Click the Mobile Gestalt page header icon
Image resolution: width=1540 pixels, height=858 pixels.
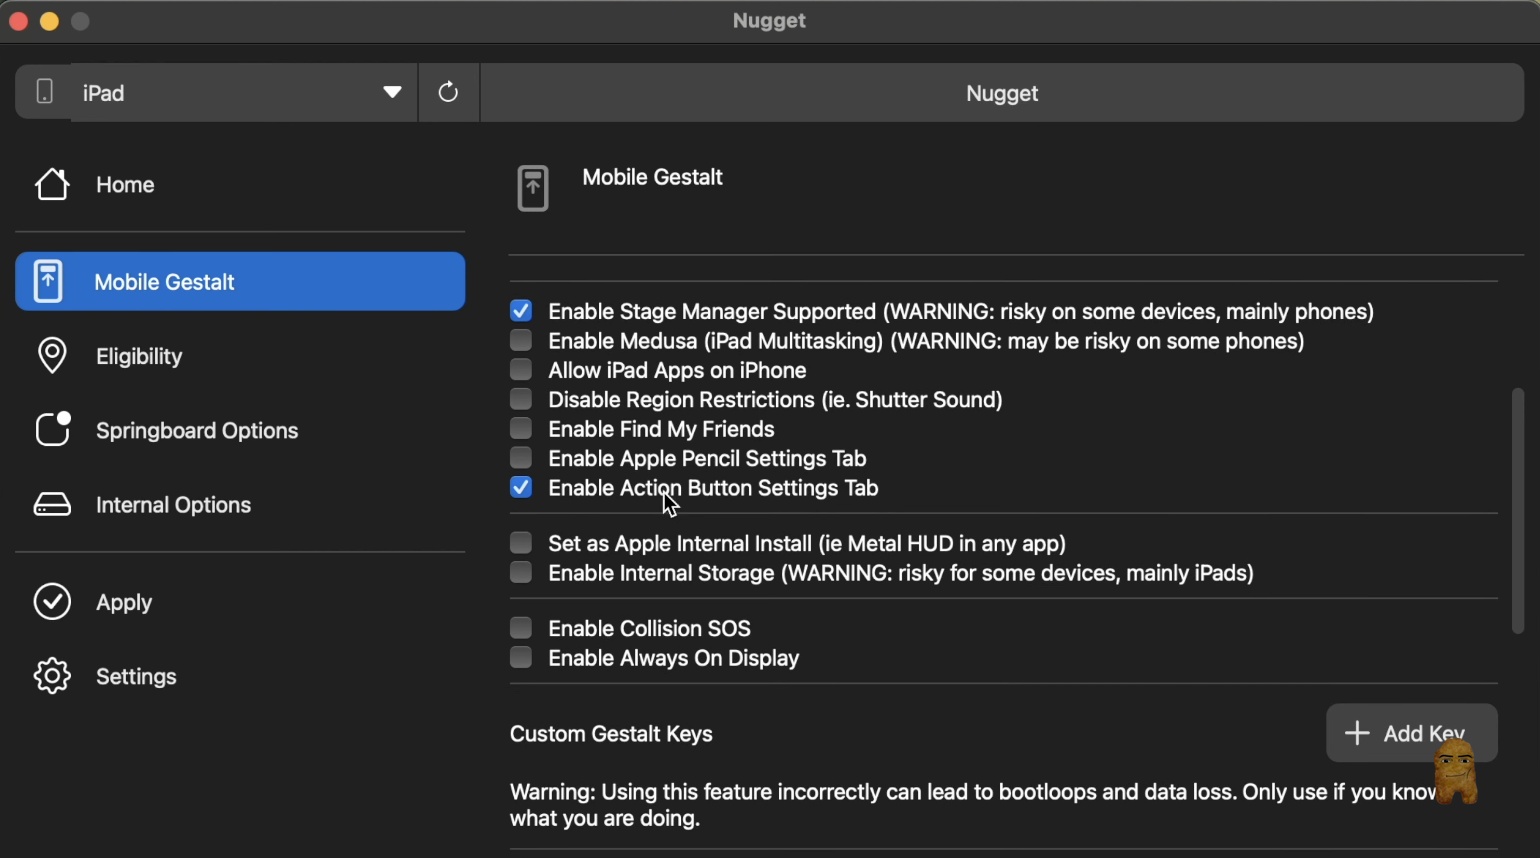click(x=533, y=188)
